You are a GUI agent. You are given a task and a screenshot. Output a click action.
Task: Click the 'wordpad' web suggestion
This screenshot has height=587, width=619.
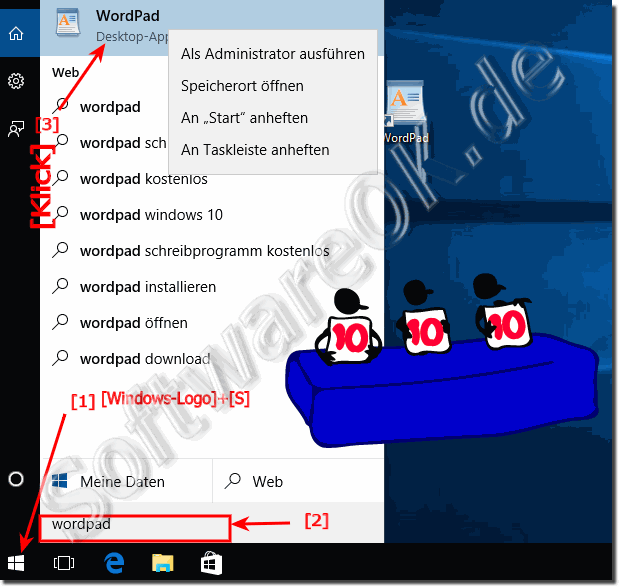[x=110, y=107]
